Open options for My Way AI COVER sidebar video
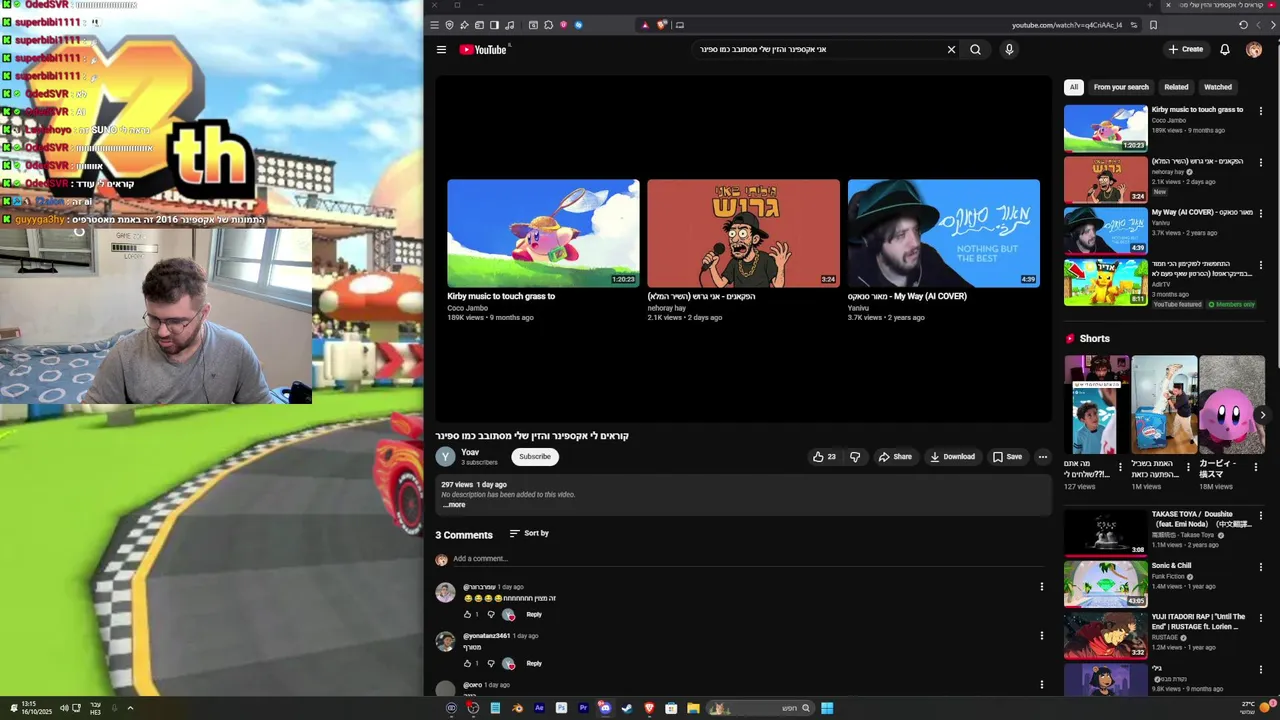 (x=1260, y=214)
